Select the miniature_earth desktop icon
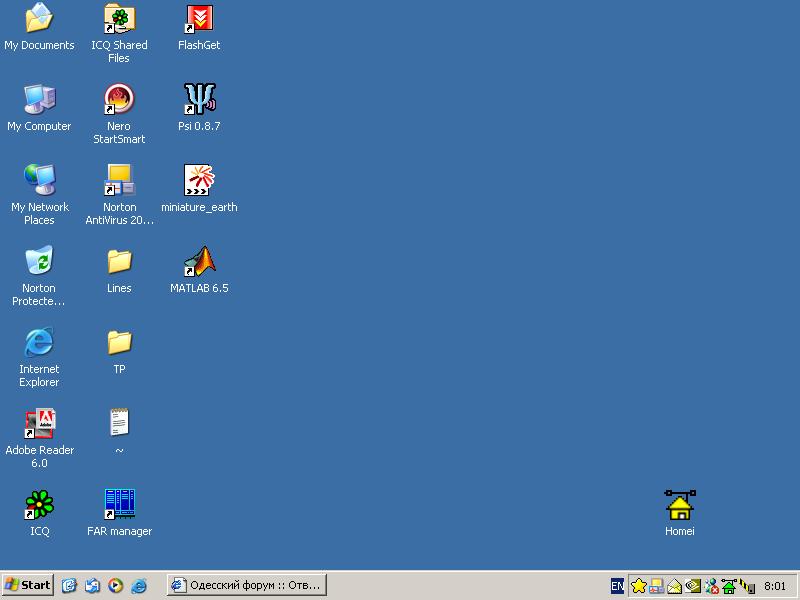The height and width of the screenshot is (600, 800). coord(199,181)
